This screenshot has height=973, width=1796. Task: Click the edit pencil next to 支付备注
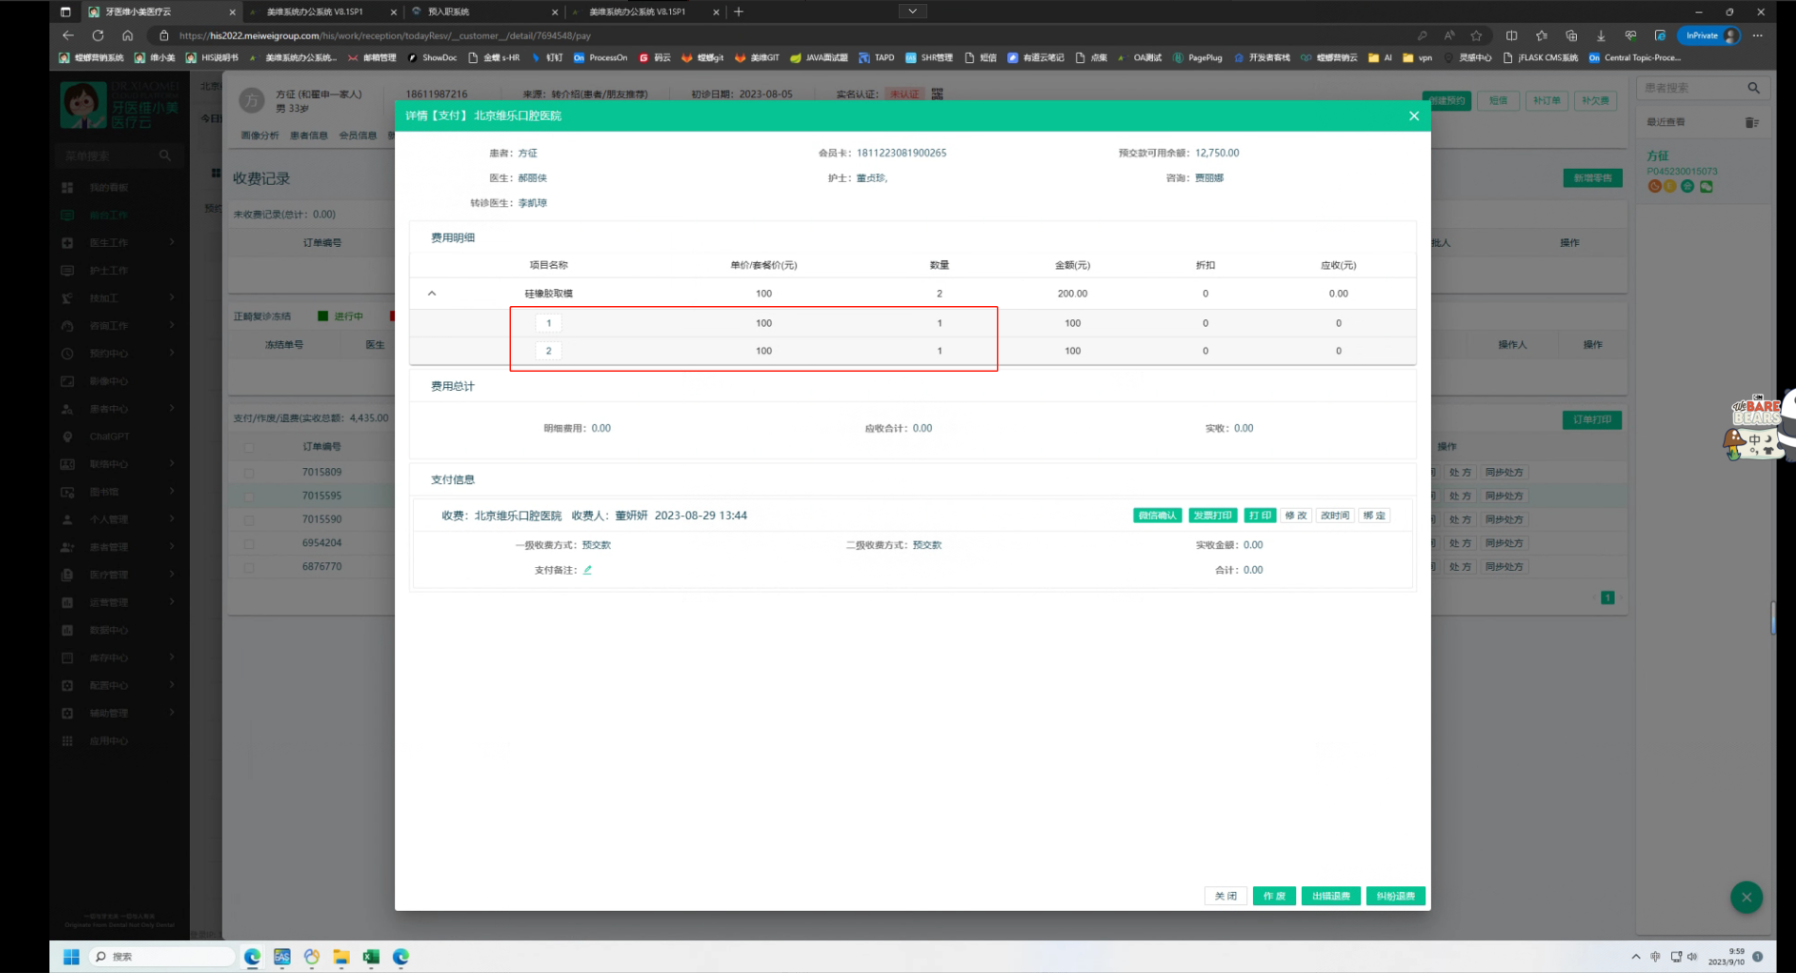[x=588, y=570]
